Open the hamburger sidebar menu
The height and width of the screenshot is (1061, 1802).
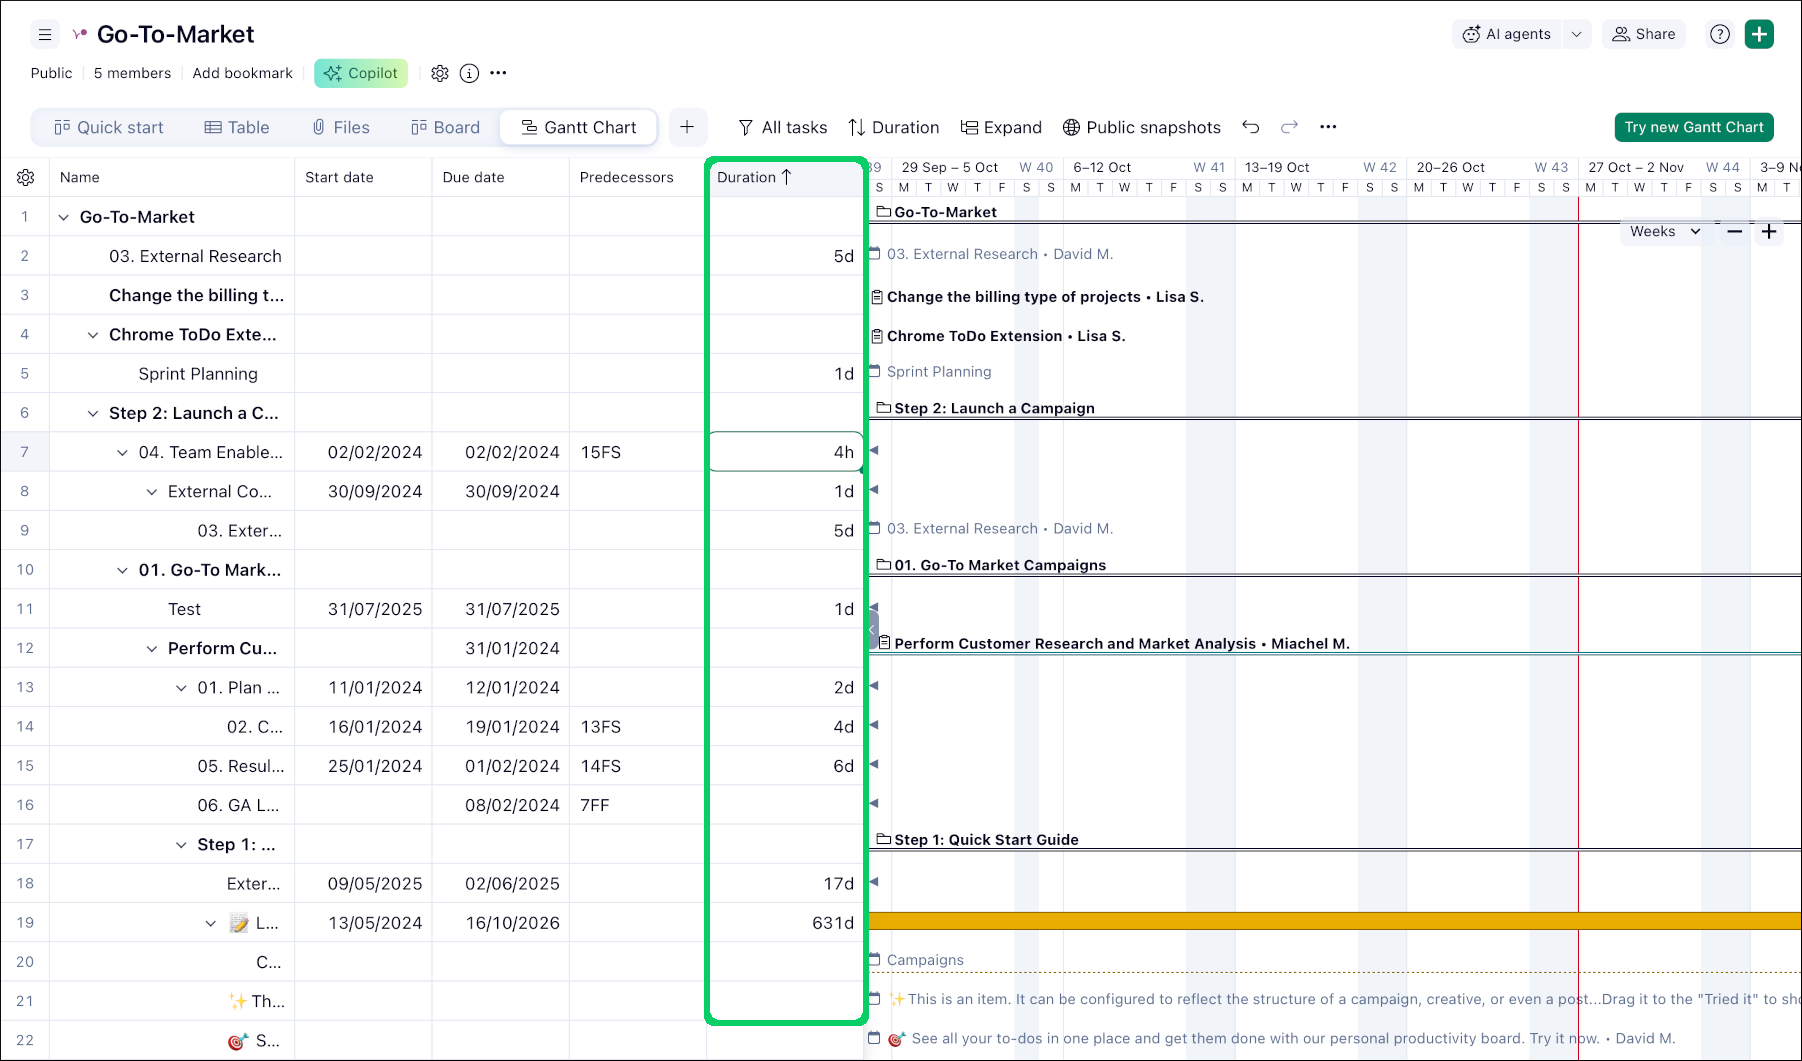tap(45, 35)
